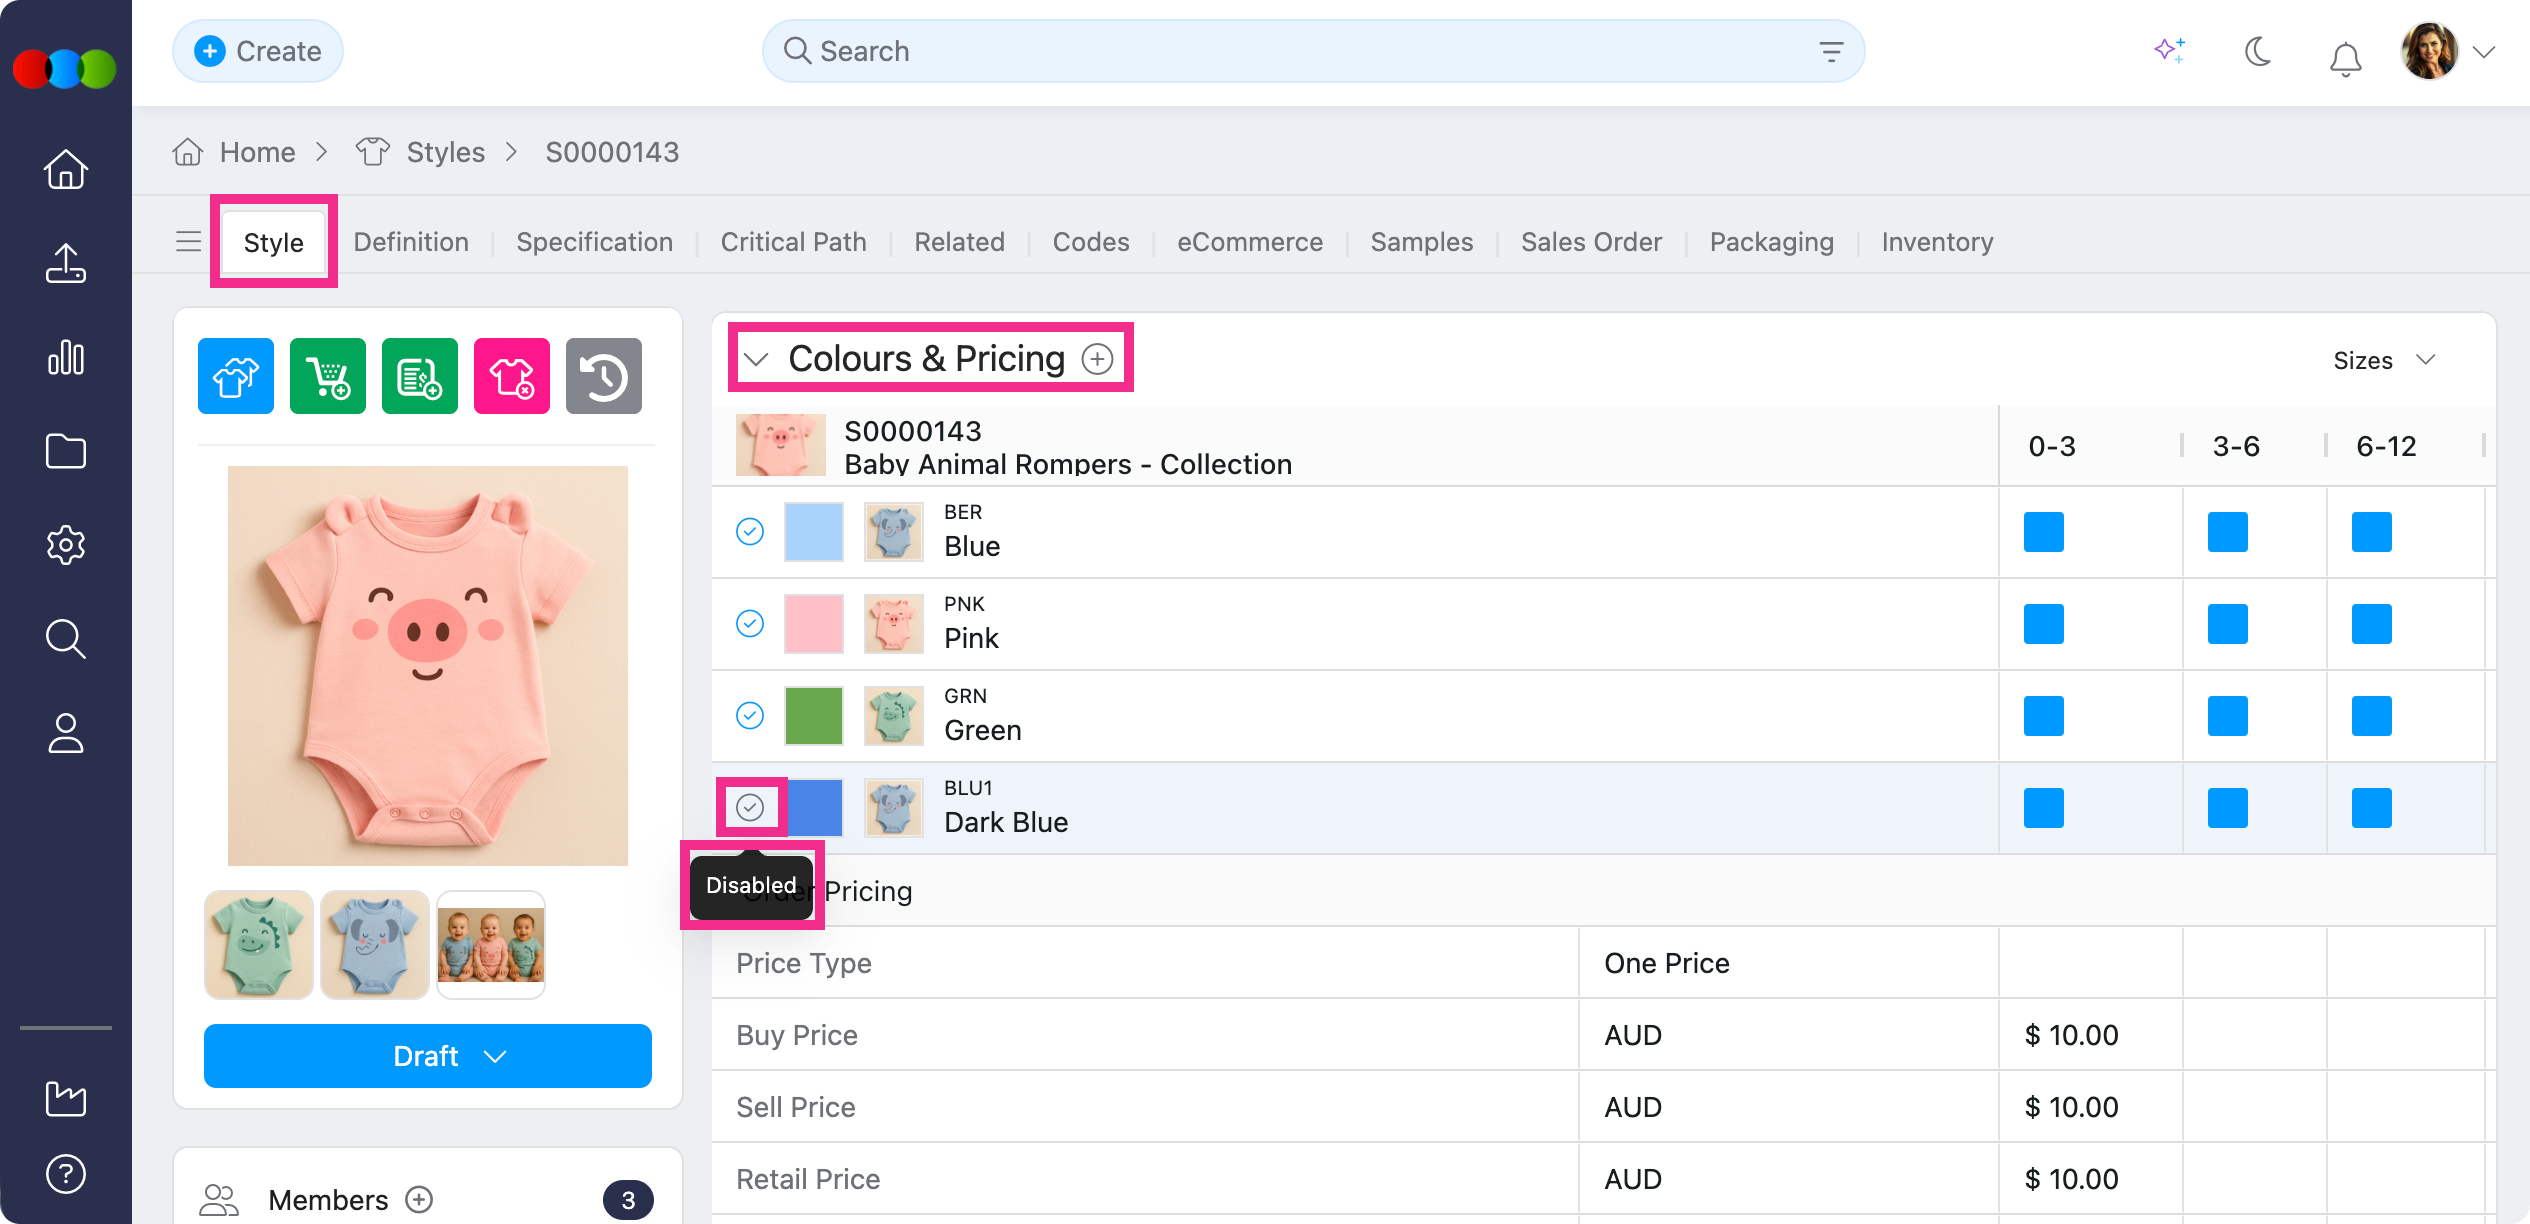Click the green add-to-cart icon
This screenshot has height=1224, width=2530.
[x=328, y=376]
